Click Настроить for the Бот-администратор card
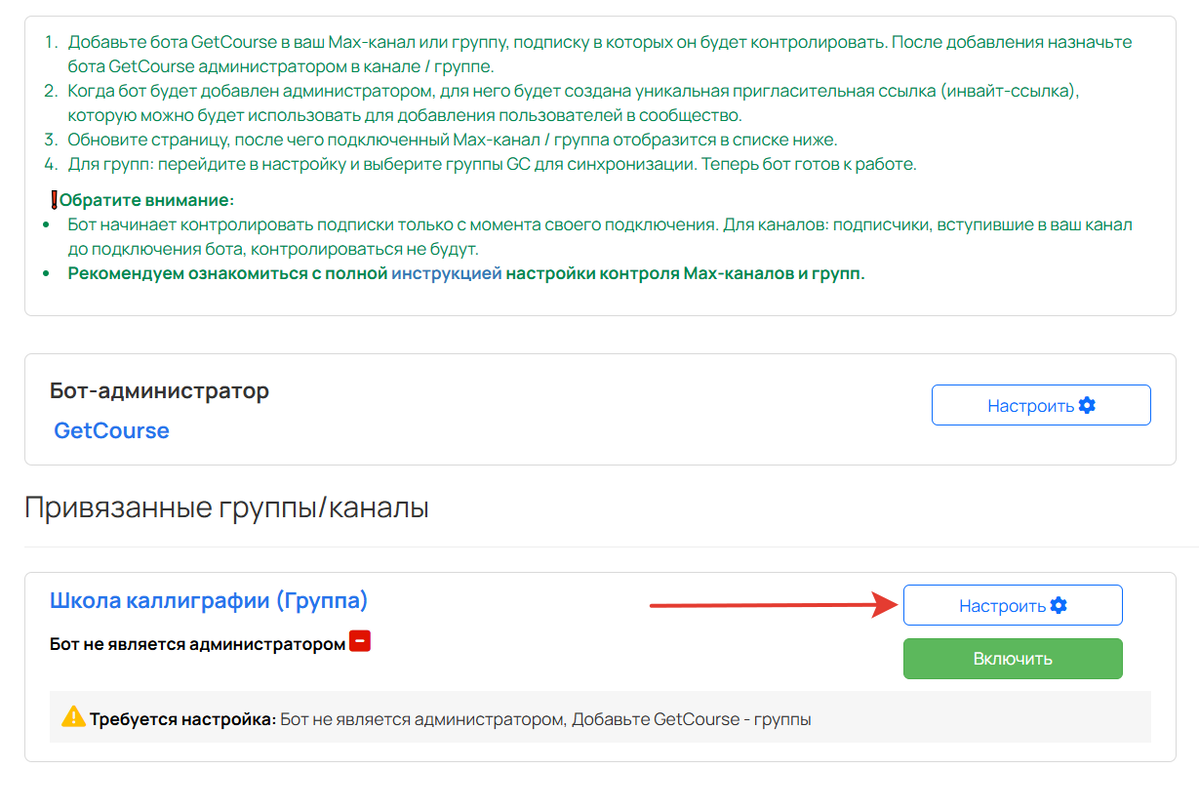 pyautogui.click(x=1040, y=404)
